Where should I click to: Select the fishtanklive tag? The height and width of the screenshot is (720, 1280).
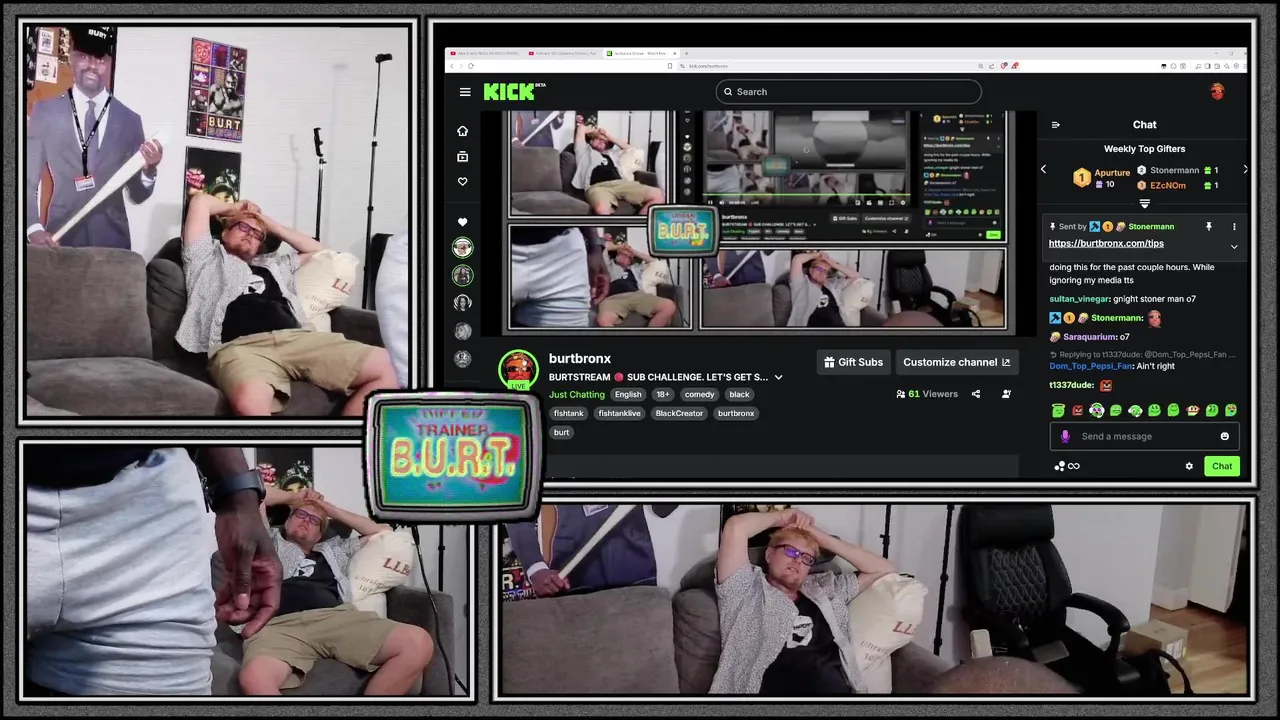point(619,414)
